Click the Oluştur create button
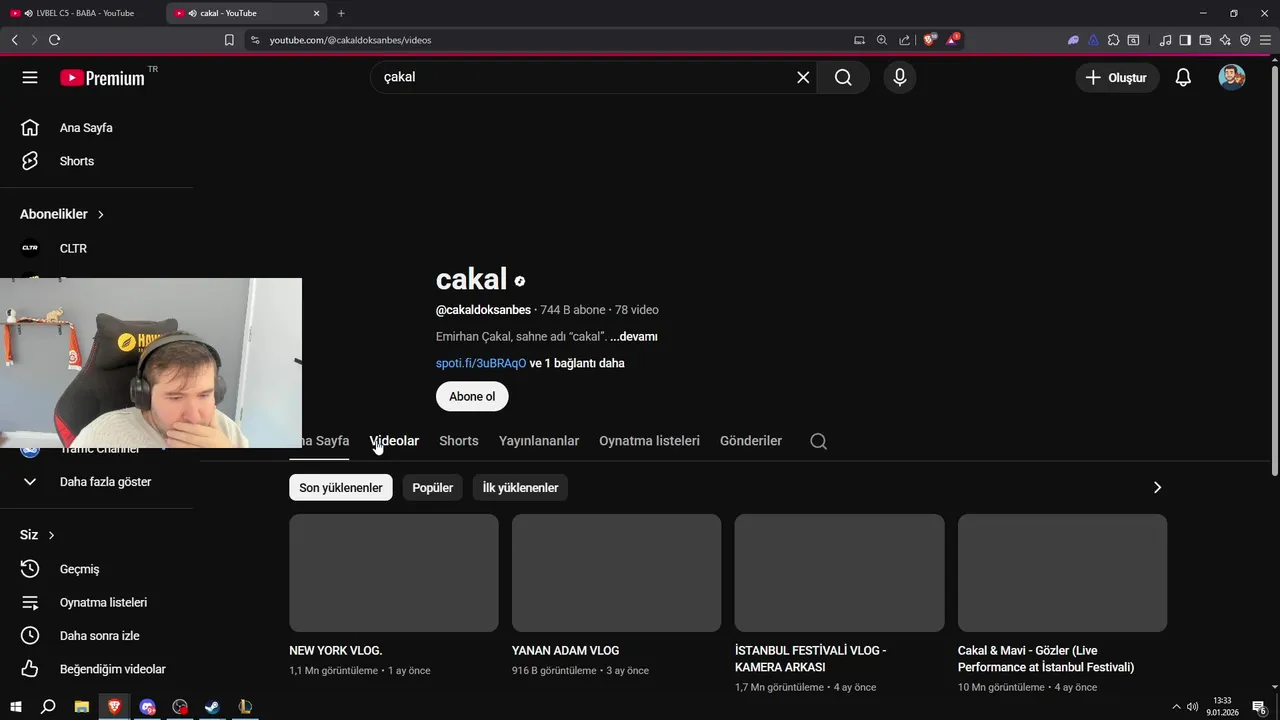This screenshot has height=720, width=1280. [x=1117, y=77]
